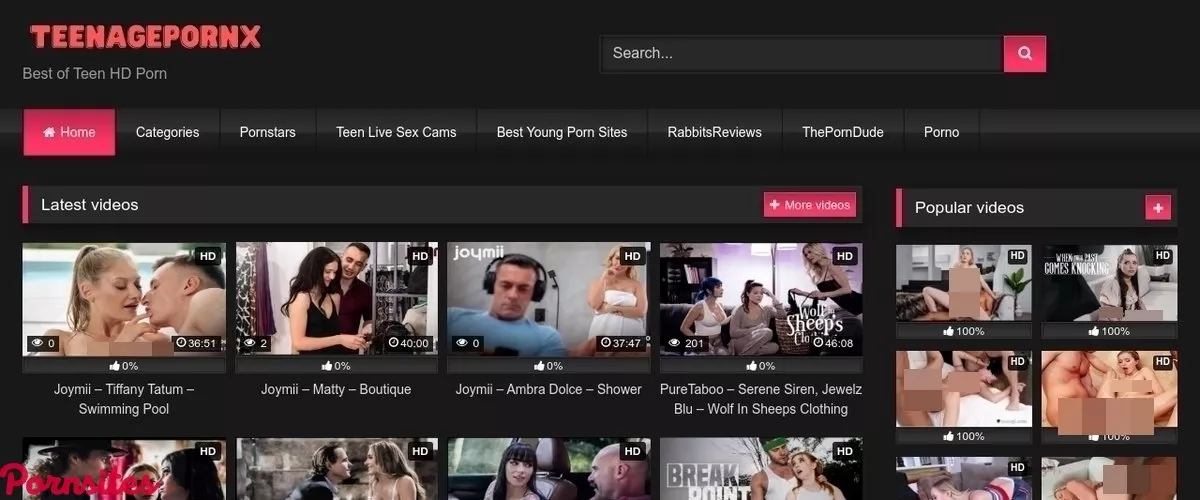Click the home icon in the navigation bar
This screenshot has height=500, width=1200.
click(49, 132)
